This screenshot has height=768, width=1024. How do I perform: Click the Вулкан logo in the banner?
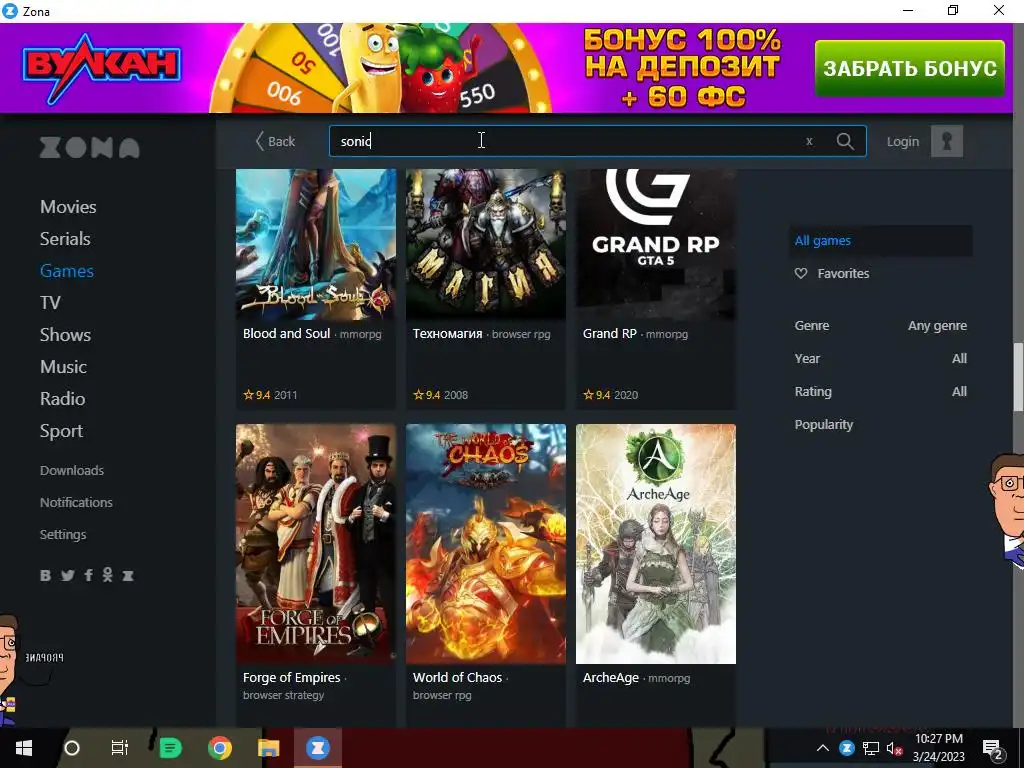tap(101, 68)
